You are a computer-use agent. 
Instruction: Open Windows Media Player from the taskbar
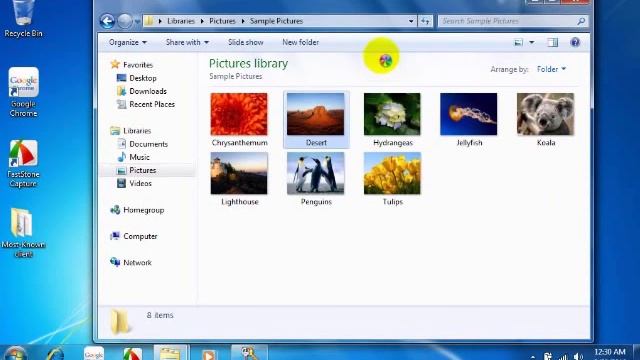point(208,353)
